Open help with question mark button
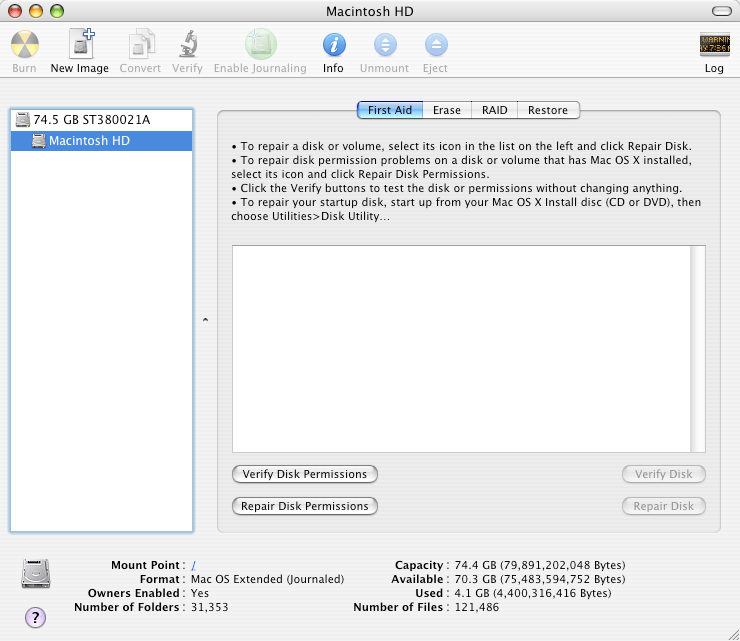The height and width of the screenshot is (641, 740). [35, 617]
